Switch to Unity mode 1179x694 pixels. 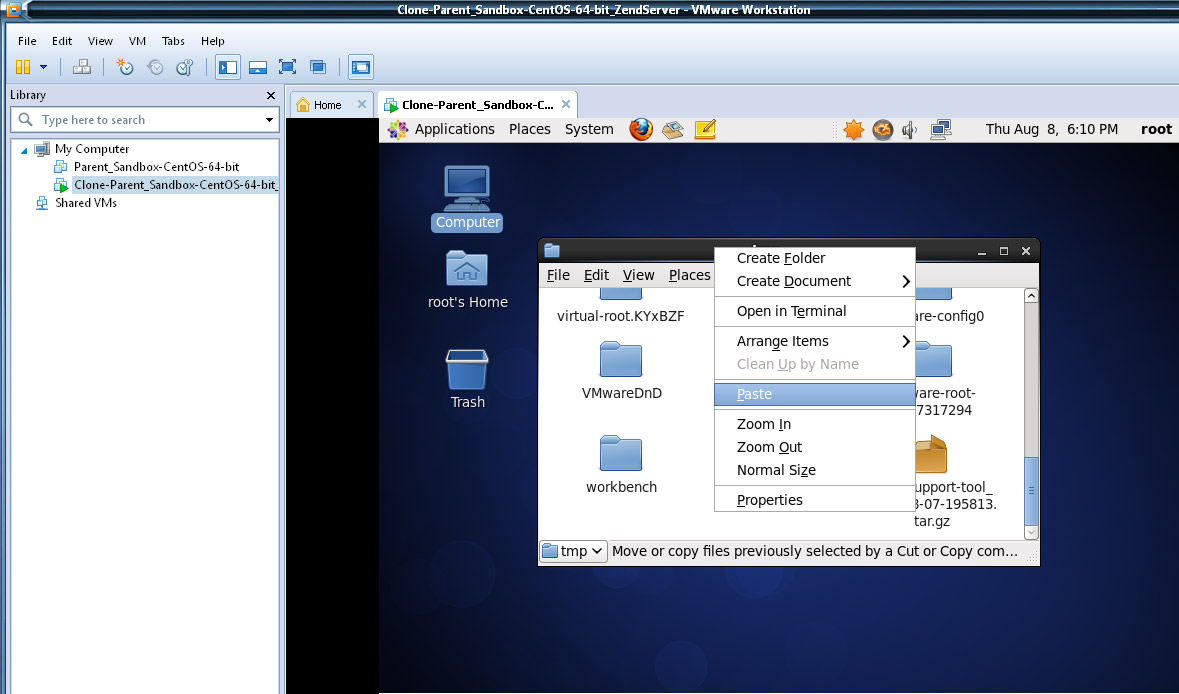pos(318,67)
